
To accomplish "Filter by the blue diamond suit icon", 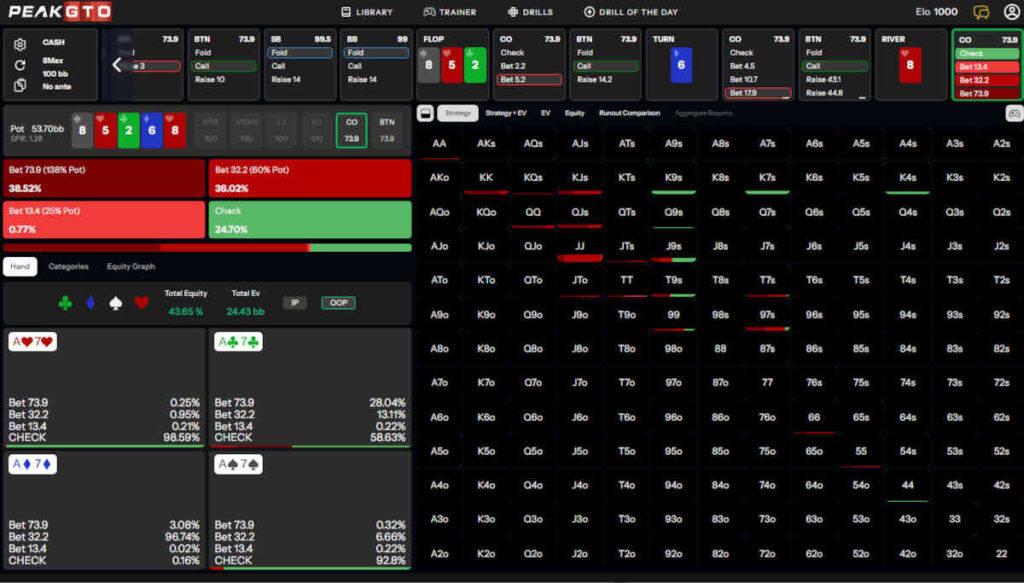I will [x=91, y=303].
